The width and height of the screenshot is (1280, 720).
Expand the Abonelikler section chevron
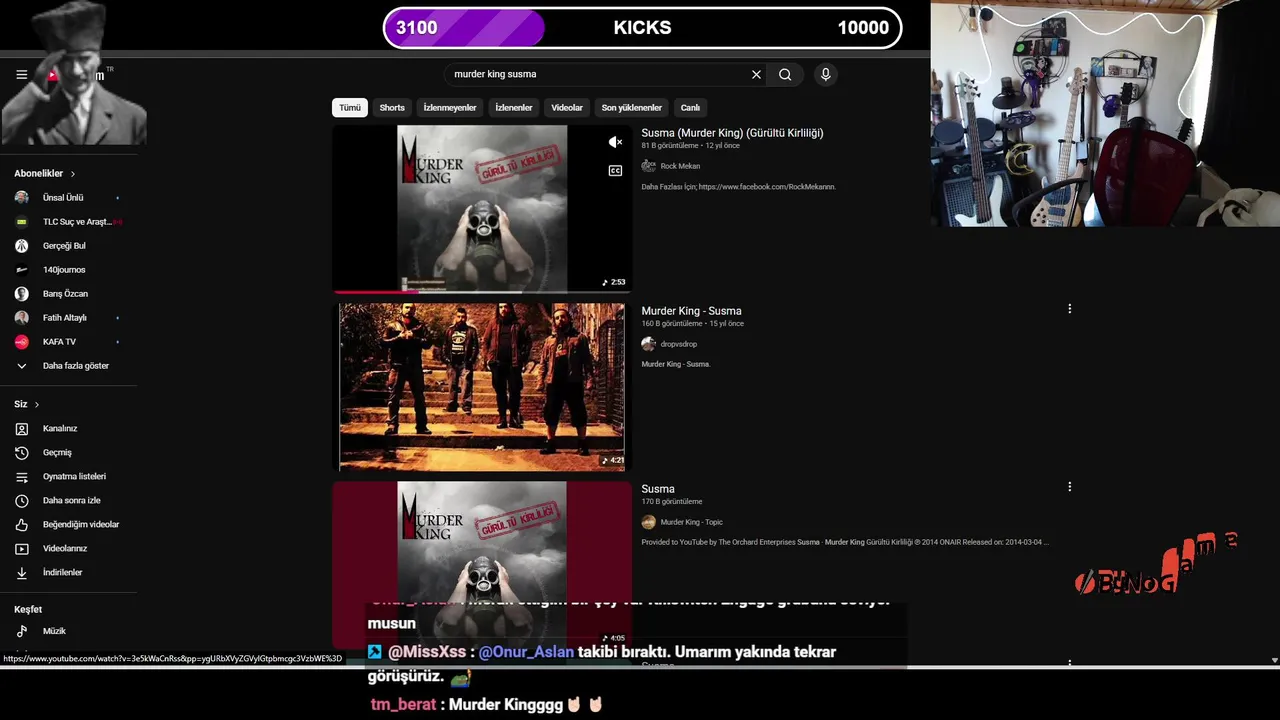(72, 174)
